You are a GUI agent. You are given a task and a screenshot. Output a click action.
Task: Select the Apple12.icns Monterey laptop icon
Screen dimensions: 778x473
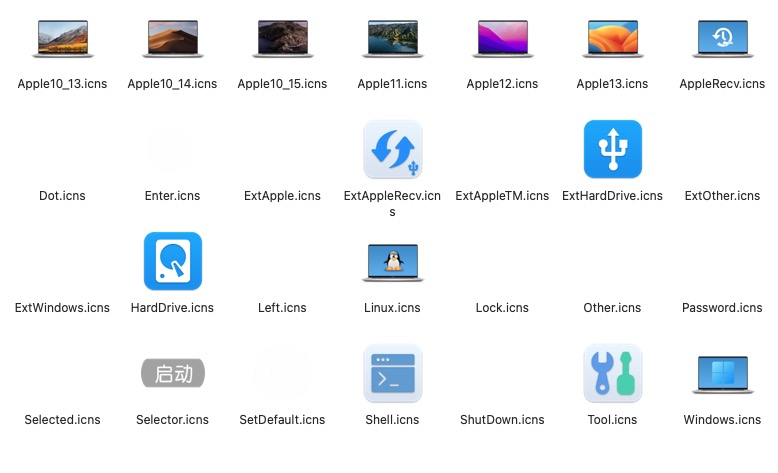(x=502, y=38)
